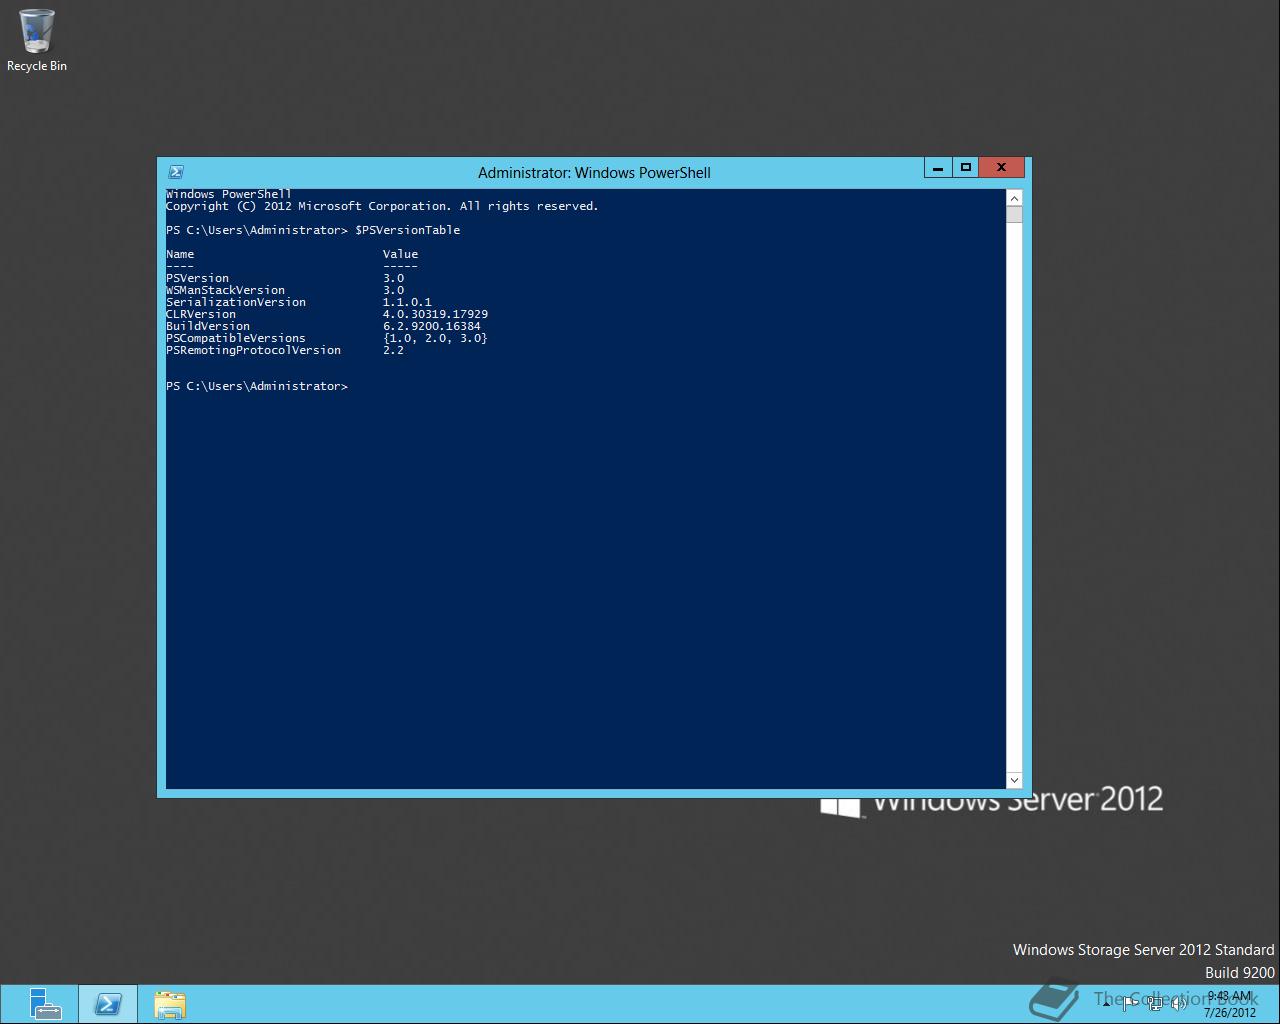
Task: Click the SerializationVersion value 1.1.0.1
Action: point(407,302)
